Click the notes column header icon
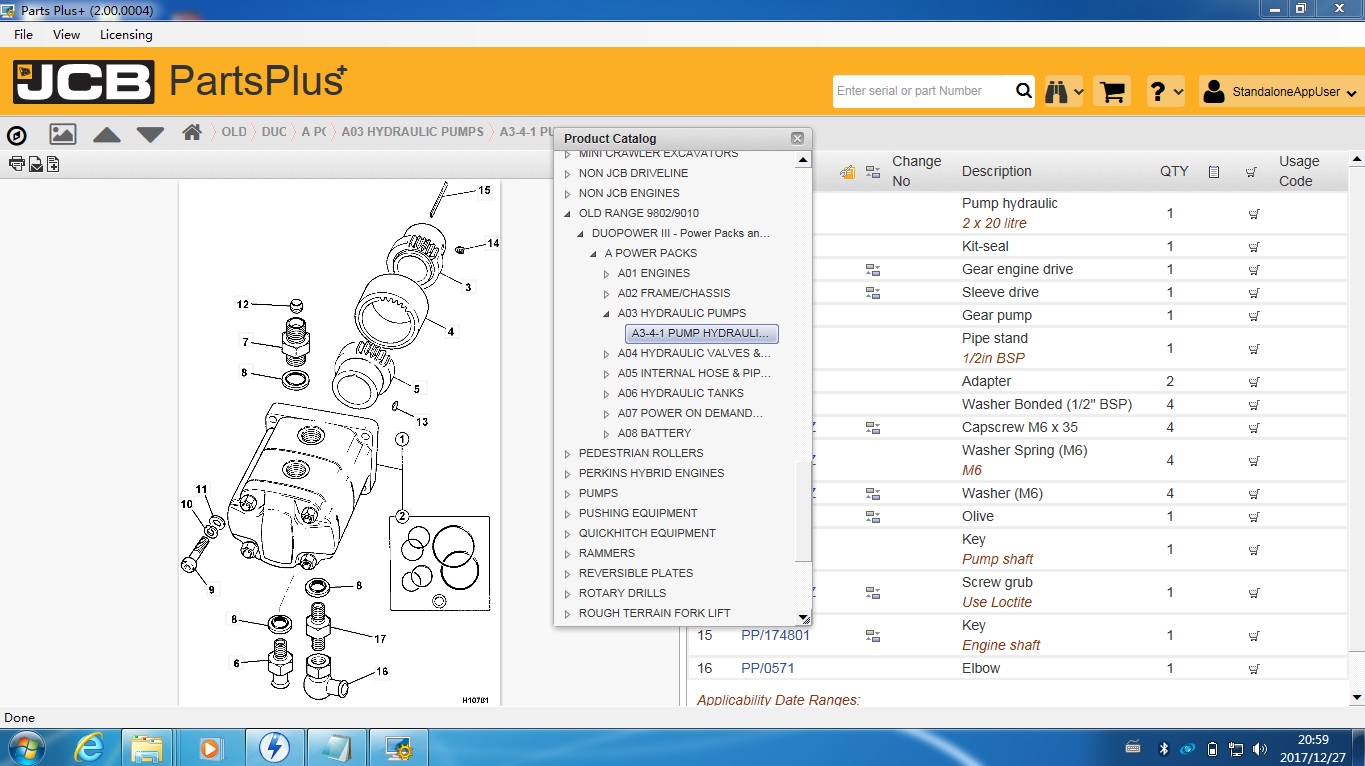This screenshot has width=1365, height=766. pyautogui.click(x=1214, y=172)
